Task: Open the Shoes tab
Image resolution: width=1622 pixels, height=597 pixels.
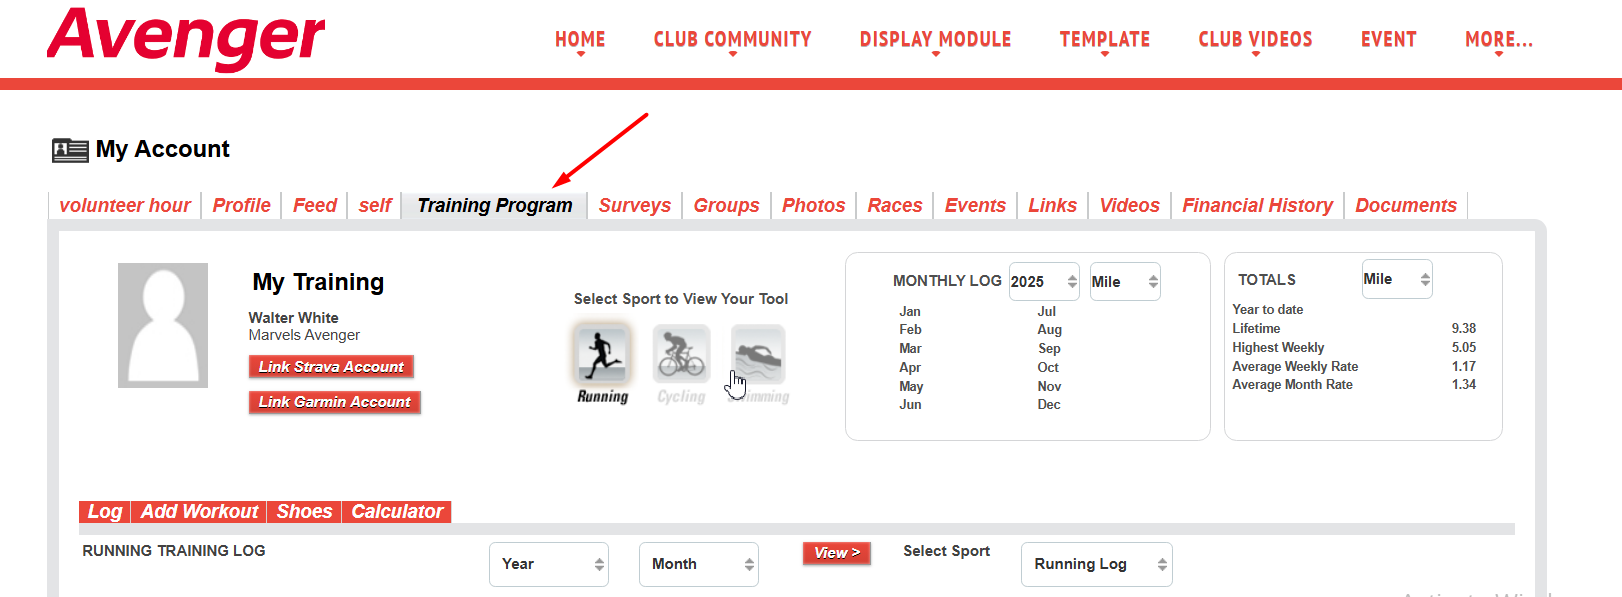Action: pyautogui.click(x=304, y=512)
